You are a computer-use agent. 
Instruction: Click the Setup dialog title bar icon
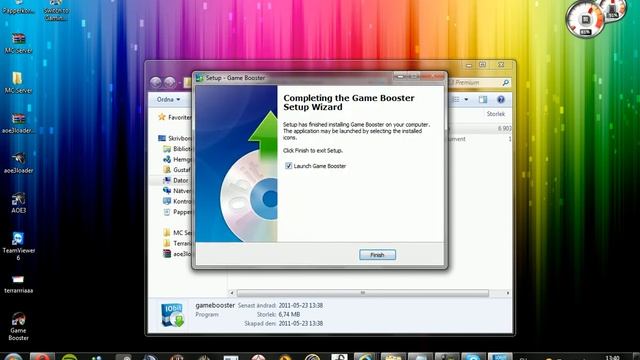click(200, 78)
